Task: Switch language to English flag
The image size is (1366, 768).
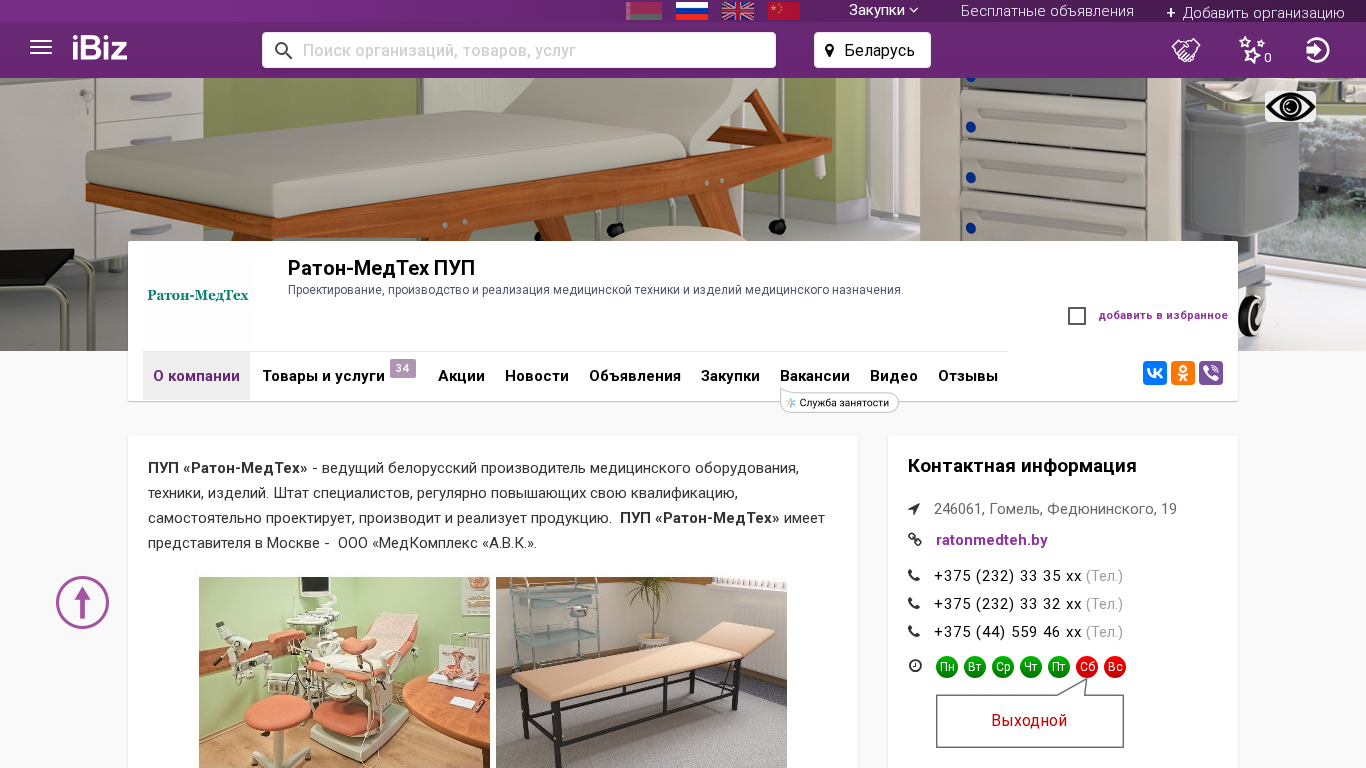Action: coord(738,11)
